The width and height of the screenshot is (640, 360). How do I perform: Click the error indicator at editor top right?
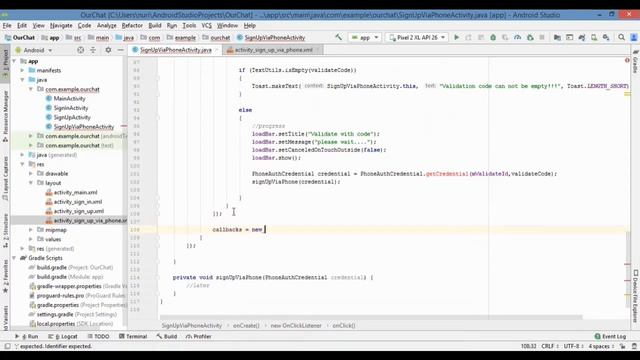627,60
